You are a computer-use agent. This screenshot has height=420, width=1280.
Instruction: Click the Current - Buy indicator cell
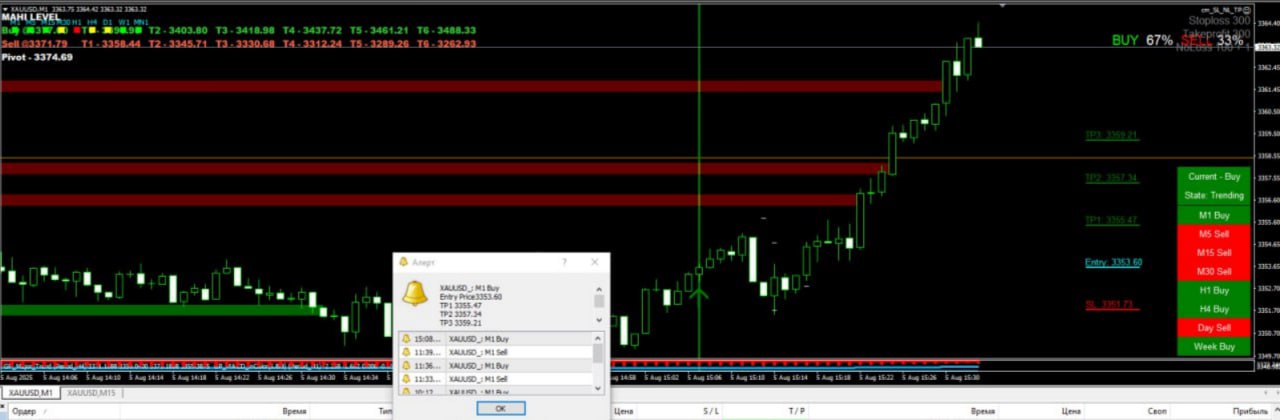point(1213,176)
